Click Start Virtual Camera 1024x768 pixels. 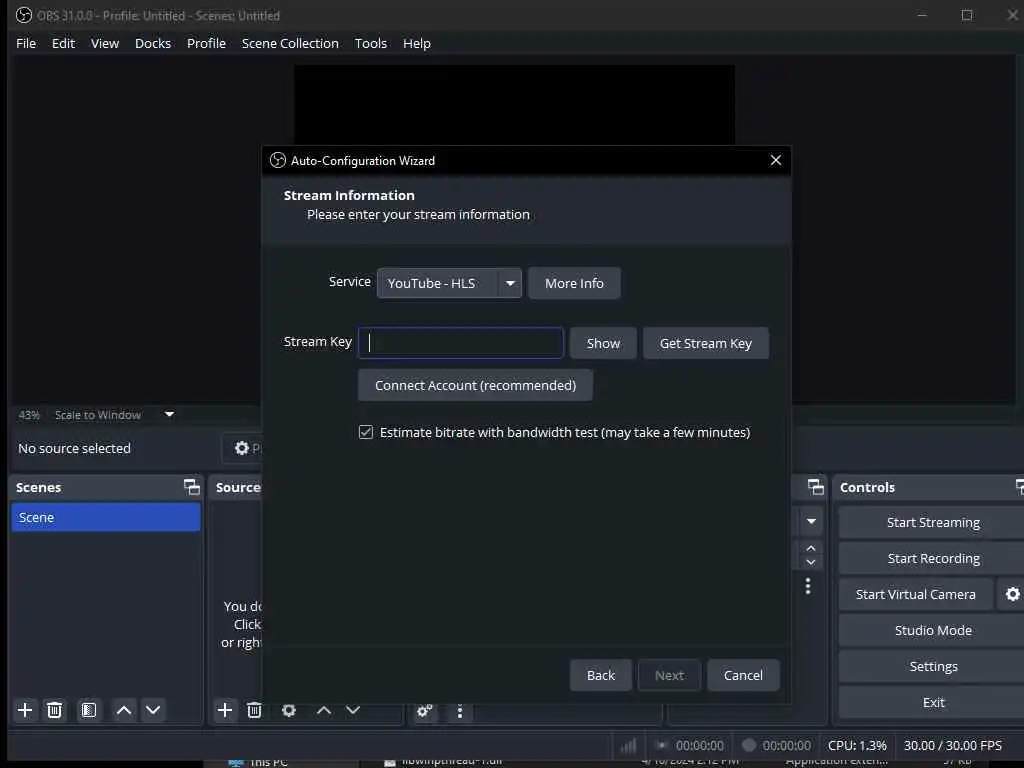pyautogui.click(x=916, y=594)
